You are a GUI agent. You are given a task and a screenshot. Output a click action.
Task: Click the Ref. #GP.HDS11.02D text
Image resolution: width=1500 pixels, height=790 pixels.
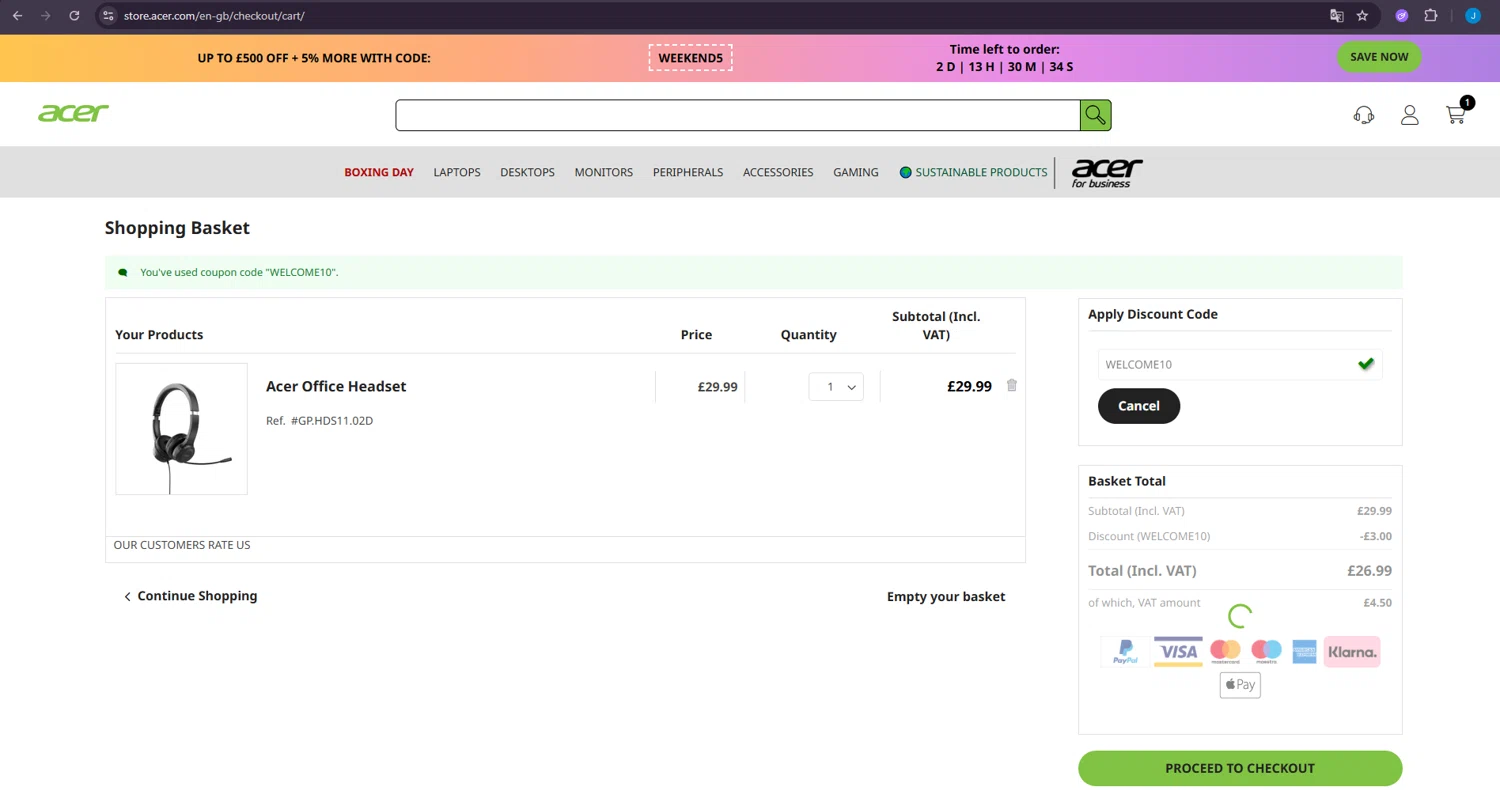point(319,421)
